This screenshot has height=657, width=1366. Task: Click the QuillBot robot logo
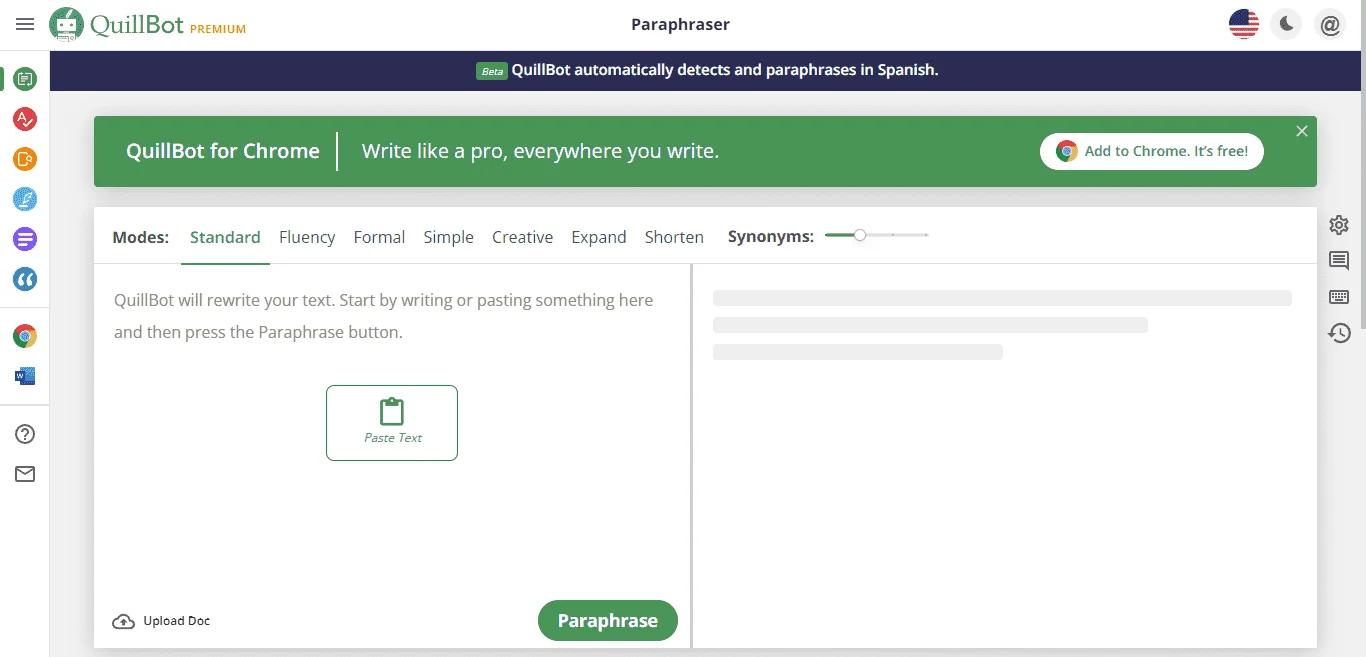pyautogui.click(x=67, y=25)
